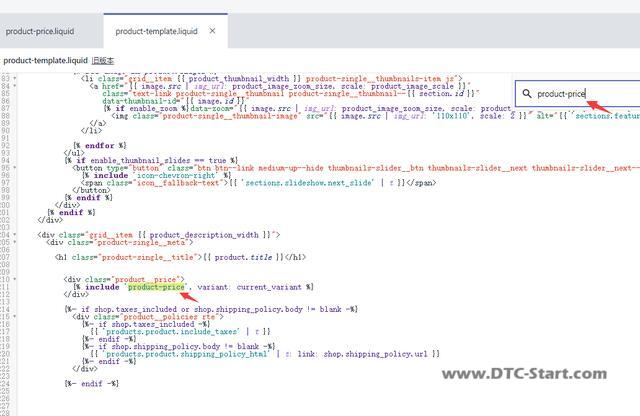Click 'current_variant' in the include line
The height and width of the screenshot is (416, 640).
[269, 287]
